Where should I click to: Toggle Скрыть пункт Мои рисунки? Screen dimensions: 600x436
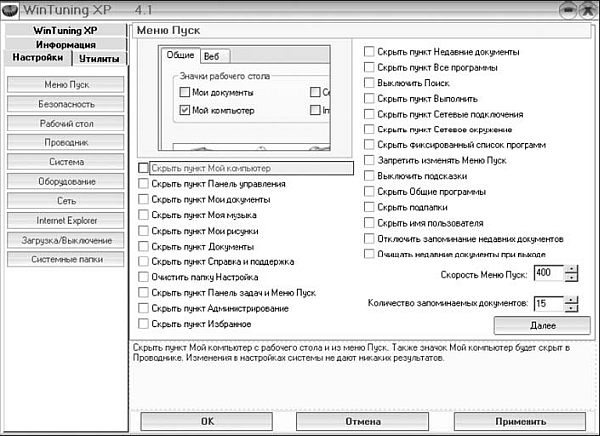pos(143,231)
